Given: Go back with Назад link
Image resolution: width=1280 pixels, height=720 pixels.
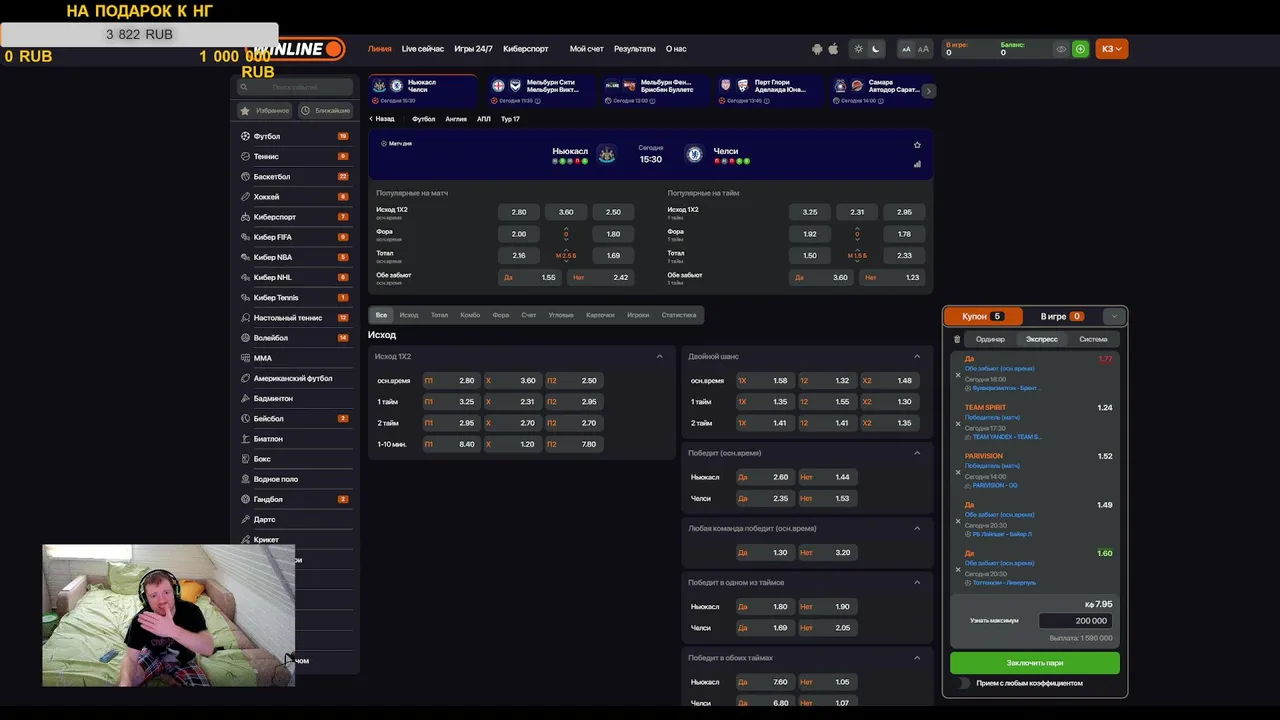Looking at the screenshot, I should [381, 119].
